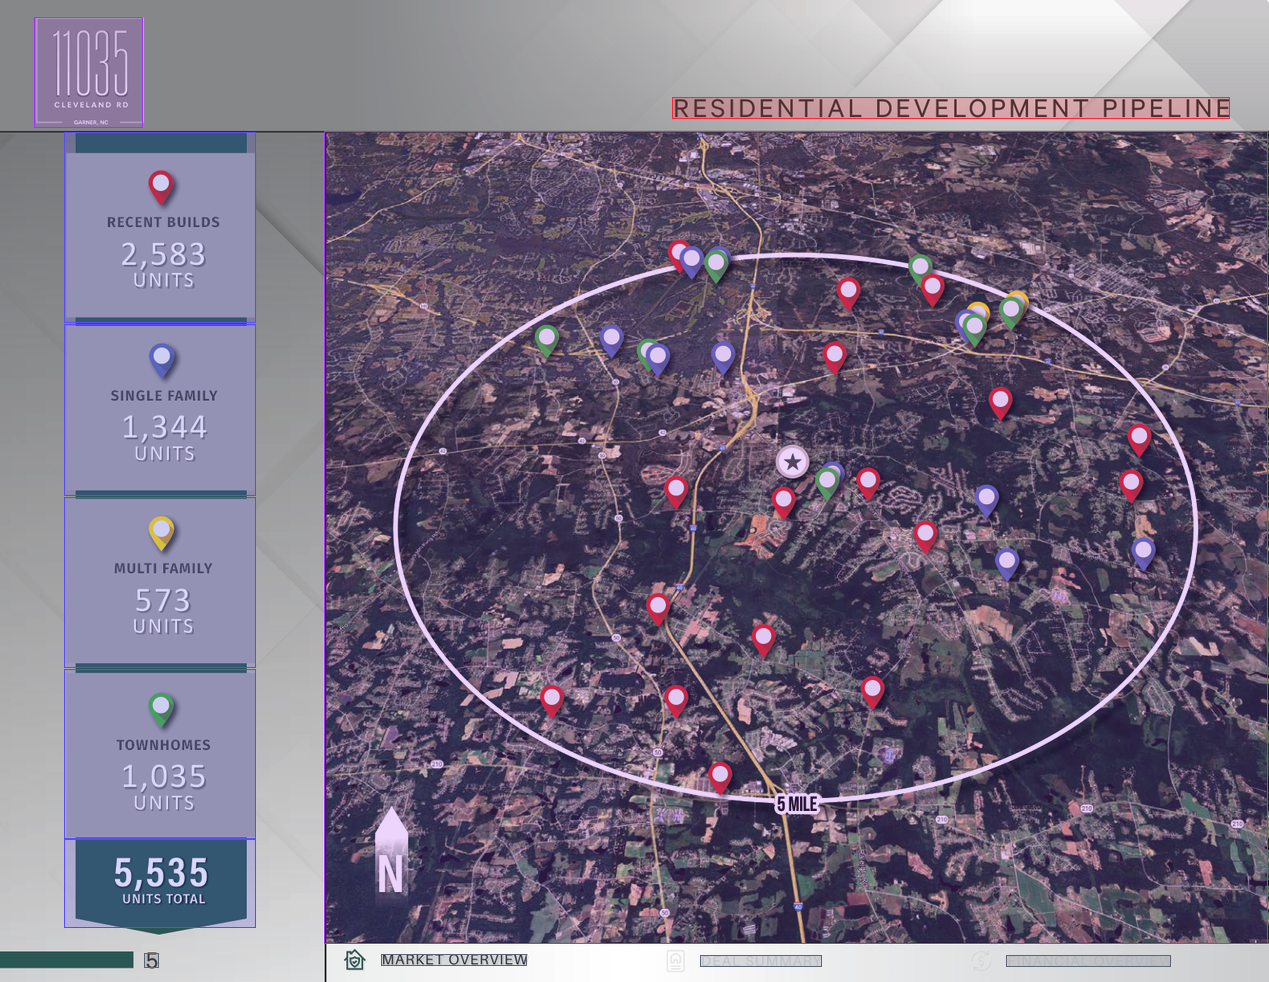Click the 5 MILE radius label
1269x982 pixels.
click(798, 804)
